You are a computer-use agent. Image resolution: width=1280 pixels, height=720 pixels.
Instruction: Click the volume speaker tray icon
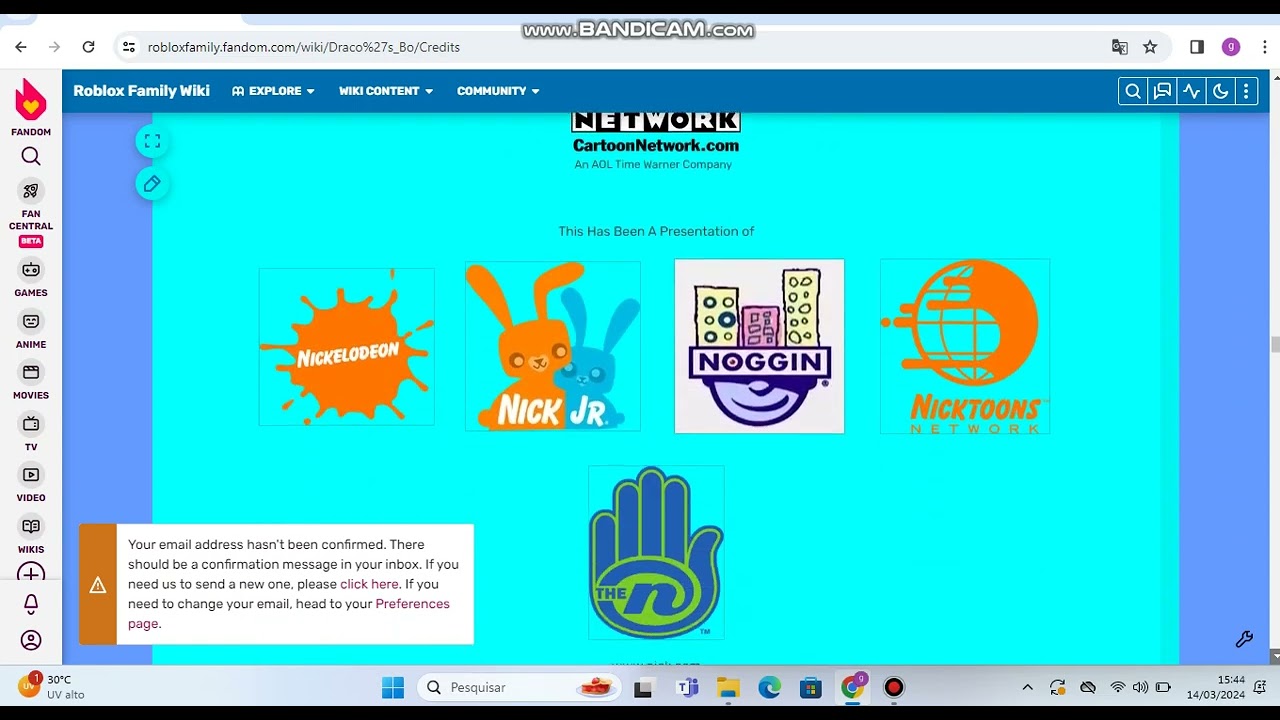click(1140, 688)
